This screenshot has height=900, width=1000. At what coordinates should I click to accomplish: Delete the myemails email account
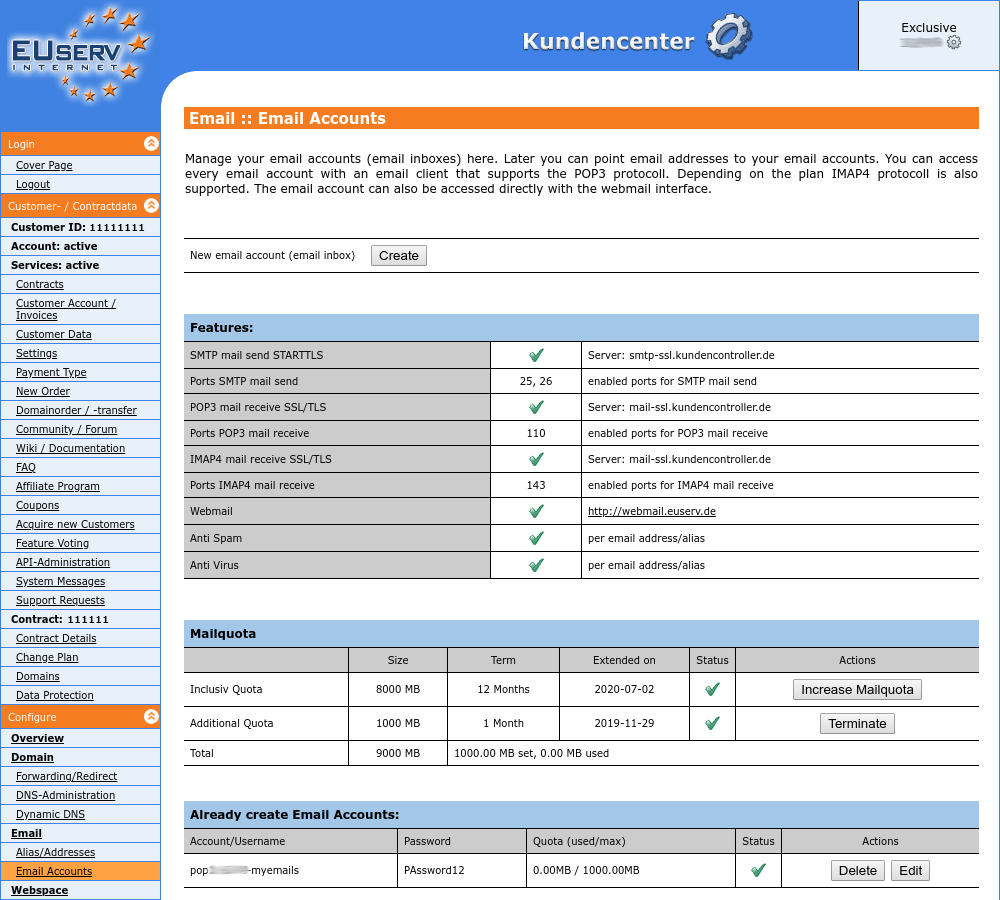click(858, 871)
